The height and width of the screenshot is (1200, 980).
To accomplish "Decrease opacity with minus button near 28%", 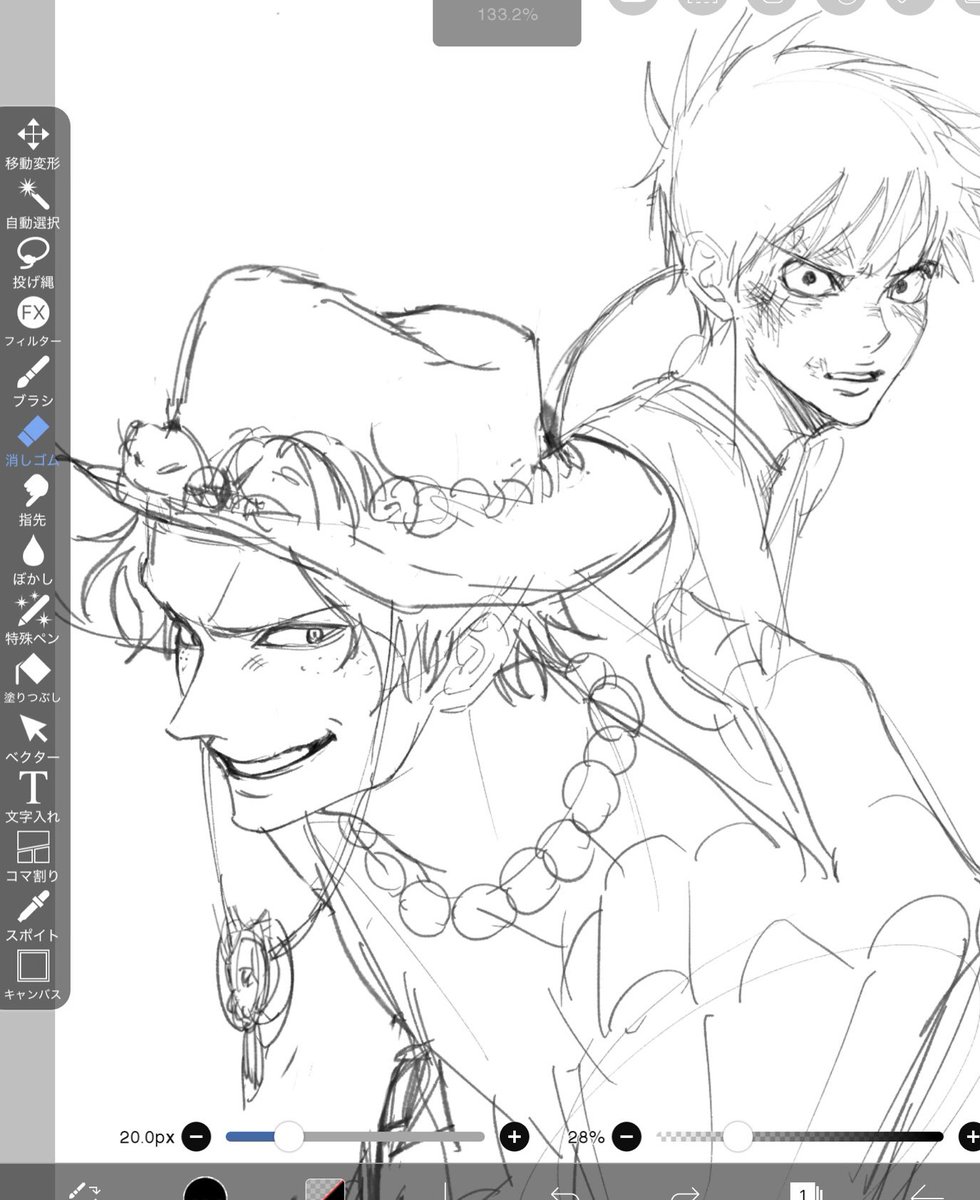I will point(627,1136).
